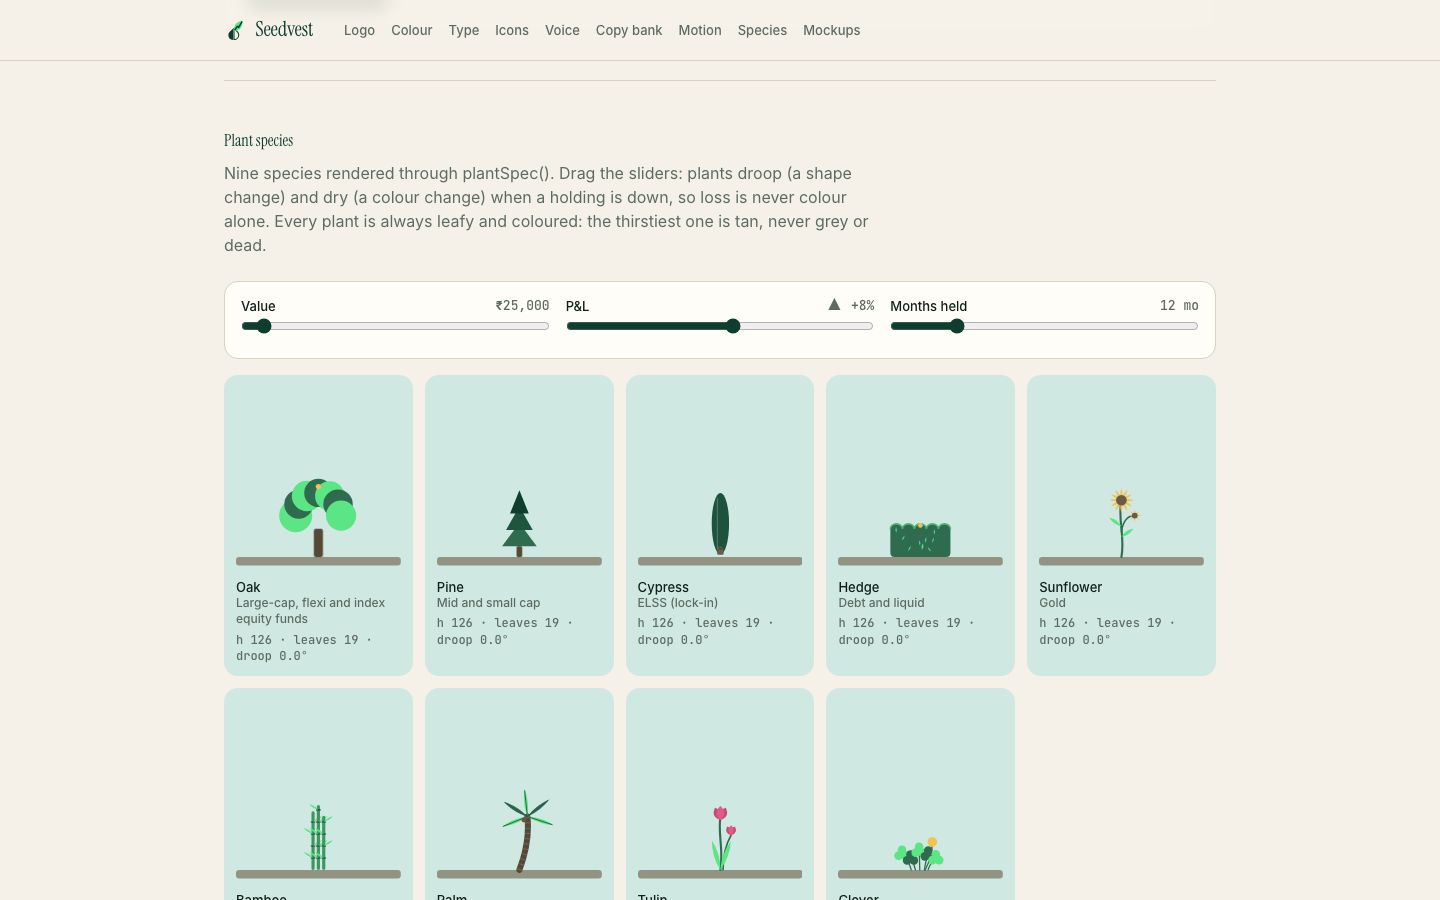
Task: Click the Plant species heading
Action: pos(259,140)
